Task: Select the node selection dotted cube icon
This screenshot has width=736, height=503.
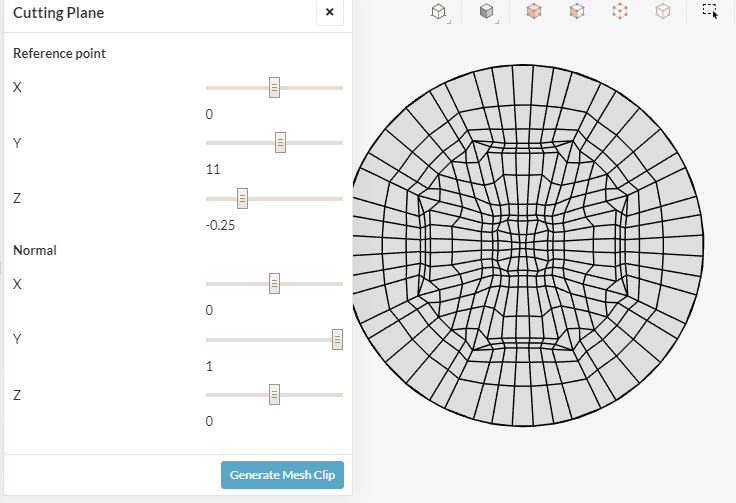Action: pos(620,12)
